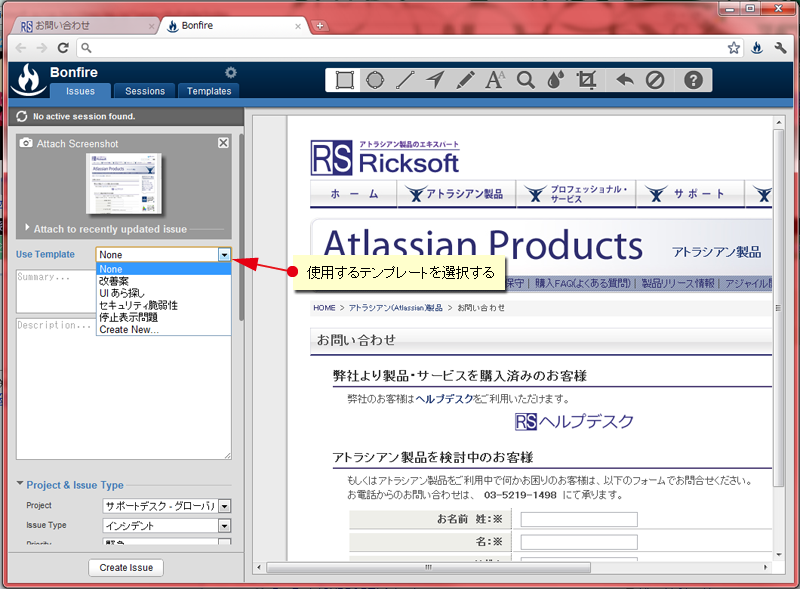
Task: Open Bonfire settings gear
Action: (231, 72)
